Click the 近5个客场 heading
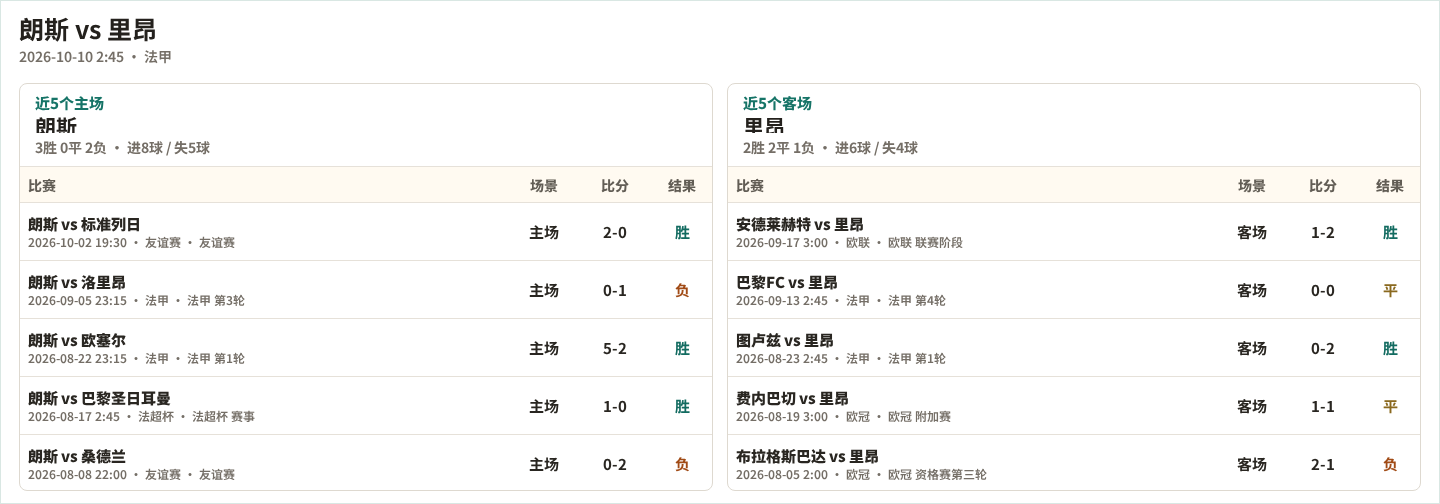This screenshot has width=1440, height=504. coord(777,103)
